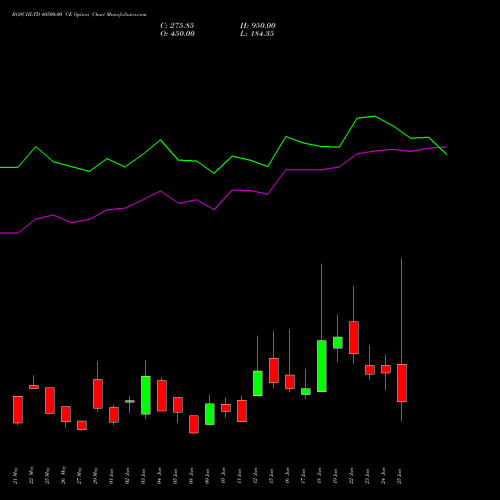The image size is (500, 500).
Task: Select the 26 May date label
Action: click(x=64, y=476)
